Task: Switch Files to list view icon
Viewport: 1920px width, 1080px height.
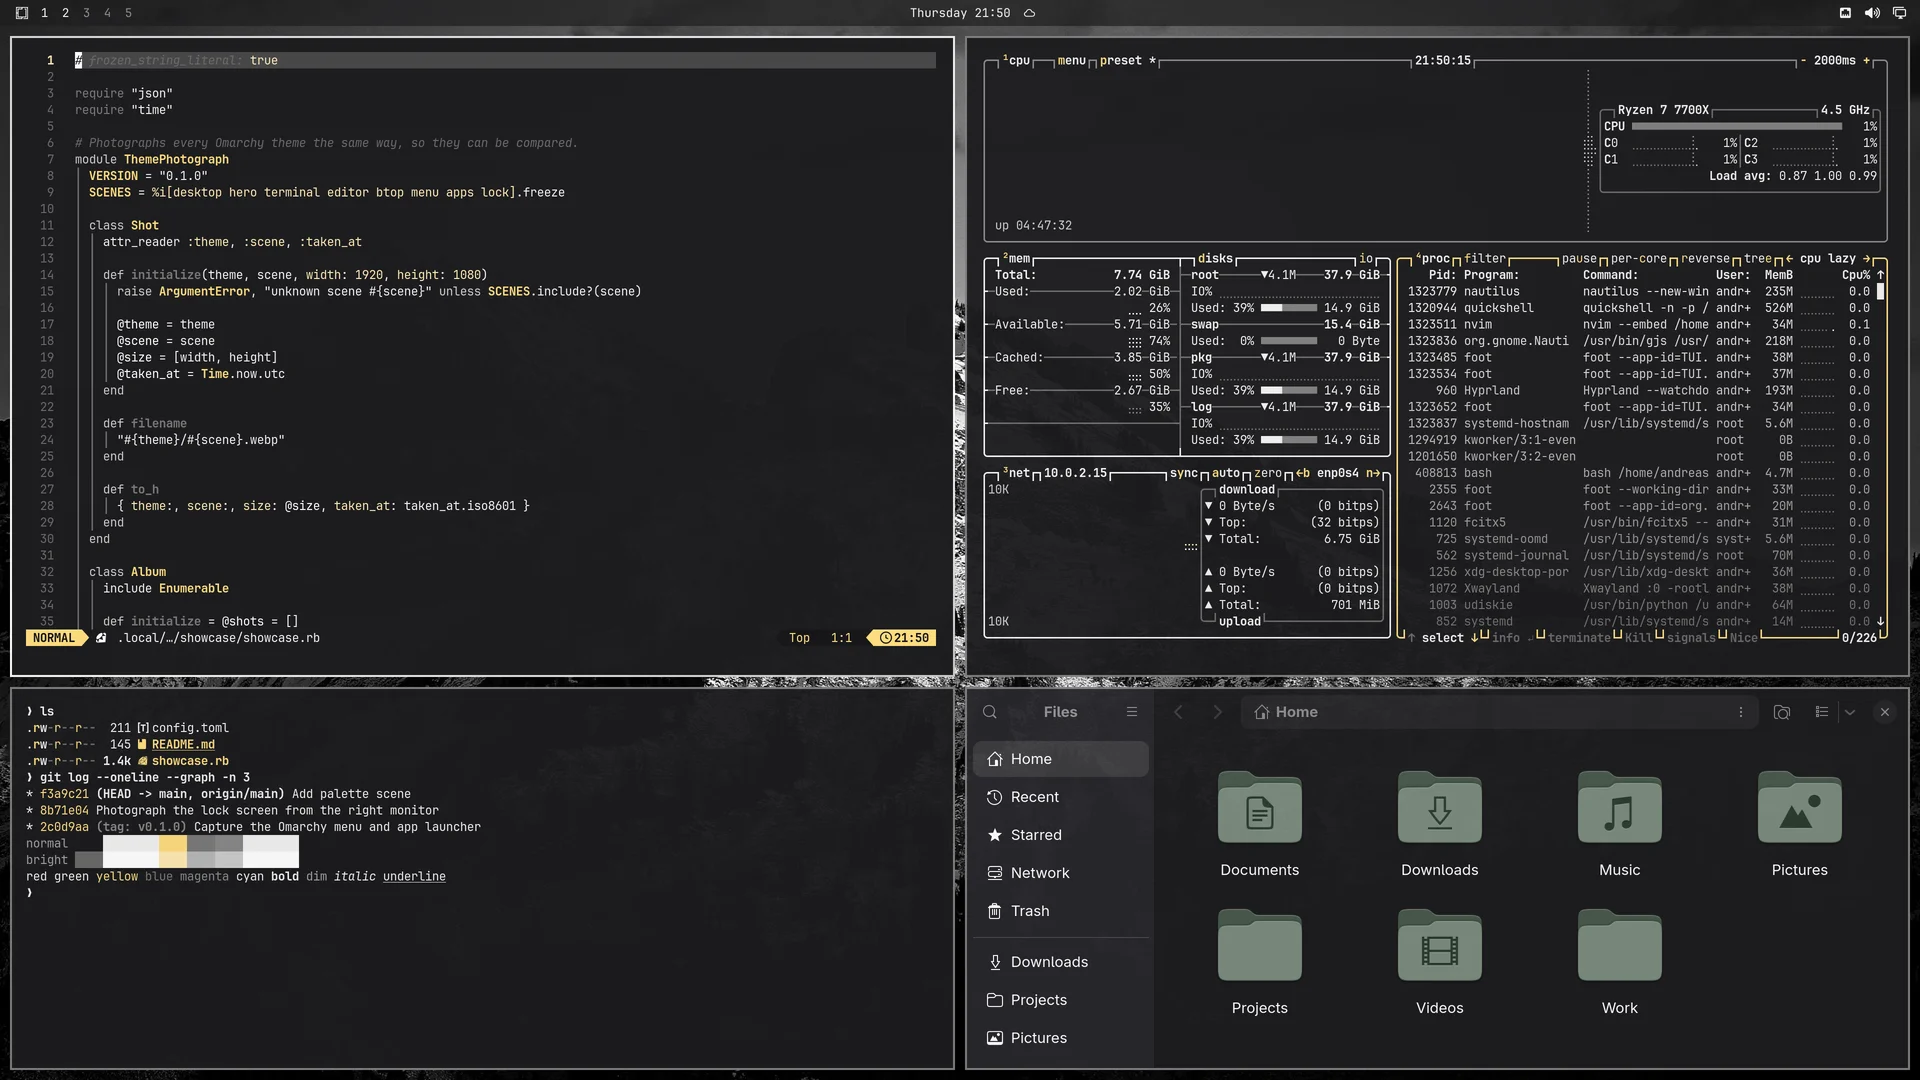Action: click(1822, 712)
